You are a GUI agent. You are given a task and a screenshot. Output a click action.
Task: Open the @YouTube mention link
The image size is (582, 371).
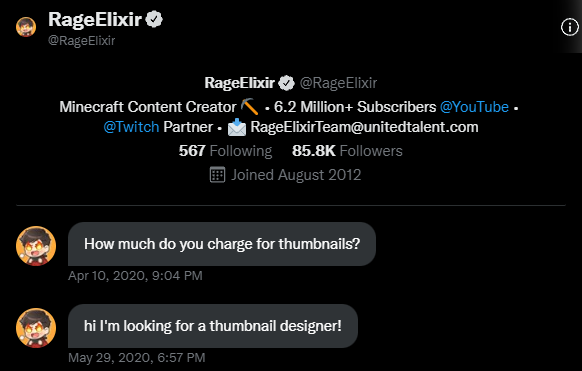[x=474, y=107]
